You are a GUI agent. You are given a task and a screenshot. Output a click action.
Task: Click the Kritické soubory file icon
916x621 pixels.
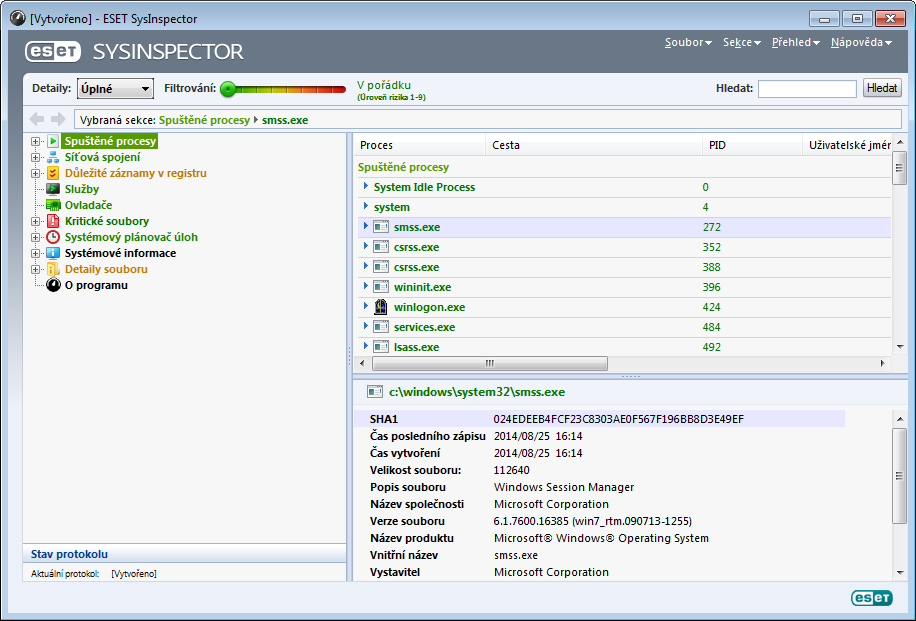coord(53,221)
